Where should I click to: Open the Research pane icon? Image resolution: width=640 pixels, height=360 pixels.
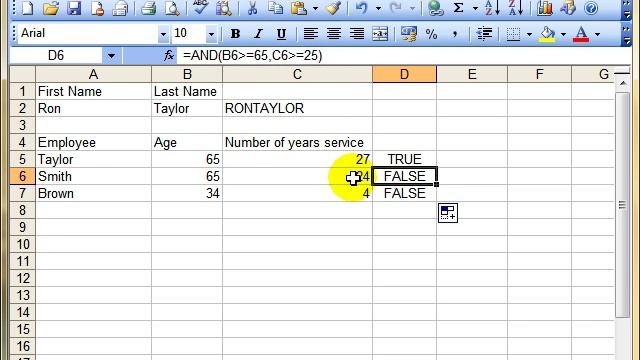click(223, 8)
